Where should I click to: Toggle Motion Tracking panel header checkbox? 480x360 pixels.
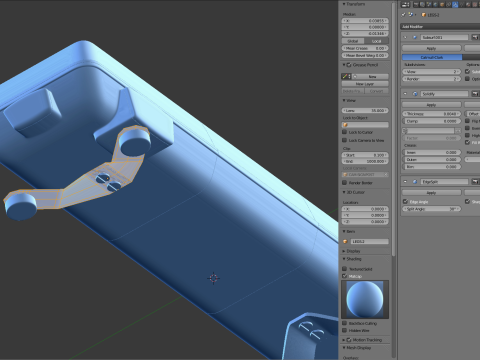pos(349,340)
